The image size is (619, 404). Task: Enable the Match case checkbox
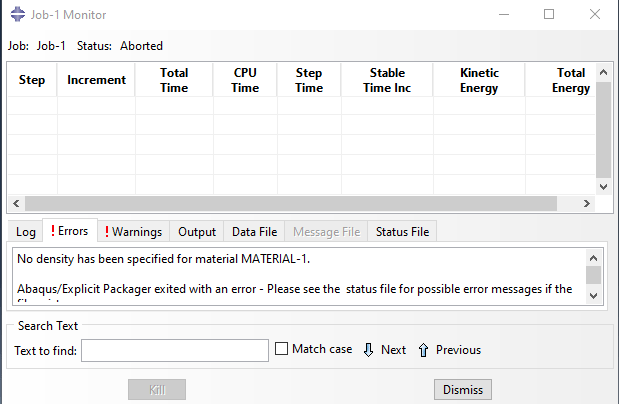pyautogui.click(x=281, y=349)
